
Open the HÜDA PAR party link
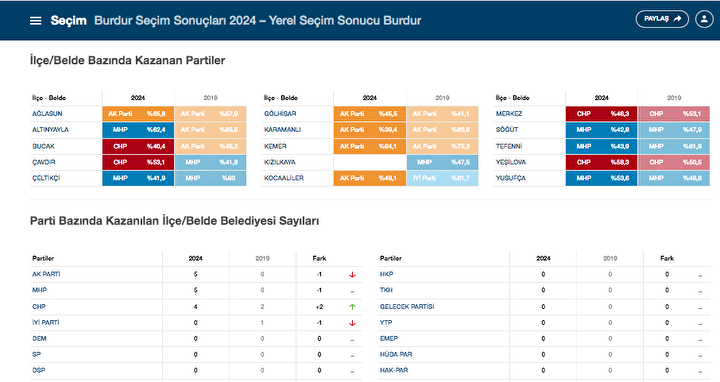396,354
